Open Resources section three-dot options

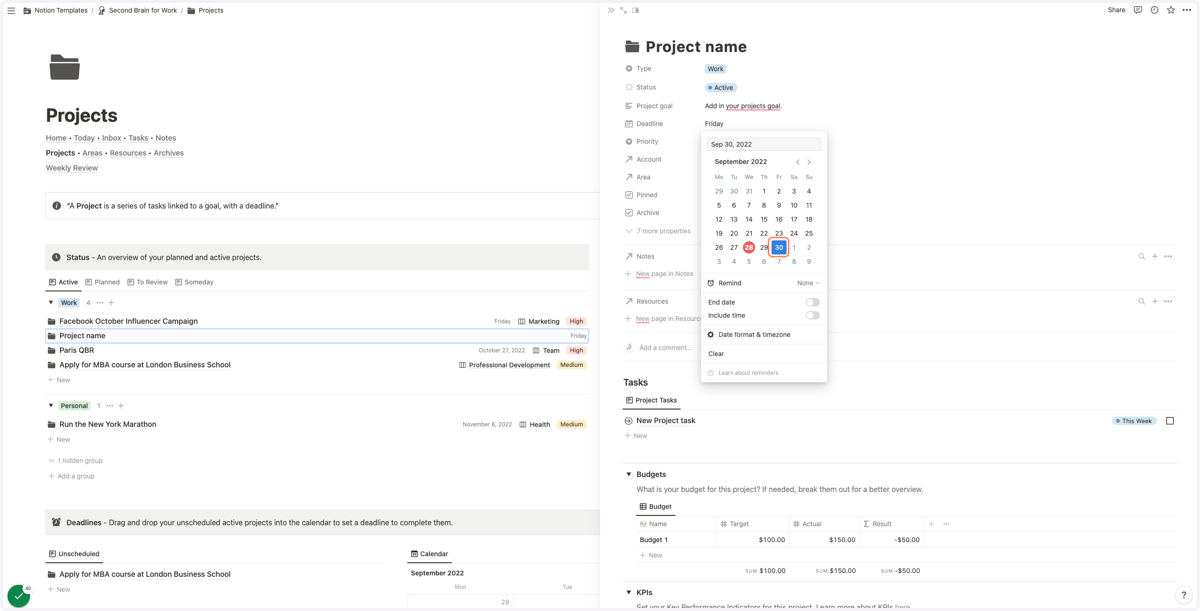coord(1168,301)
